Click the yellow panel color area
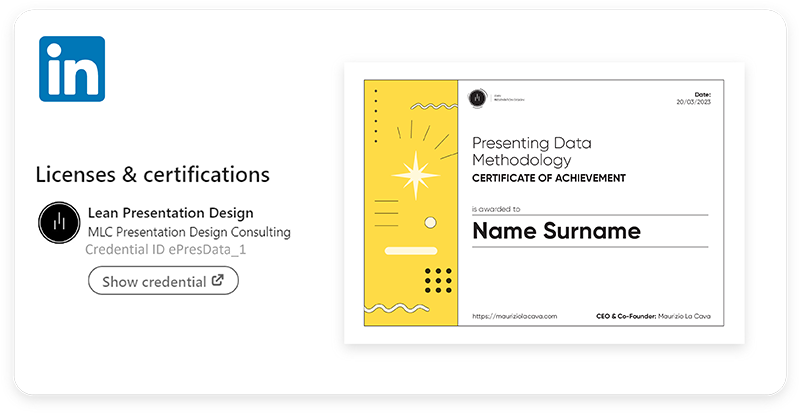The image size is (800, 413). [411, 203]
